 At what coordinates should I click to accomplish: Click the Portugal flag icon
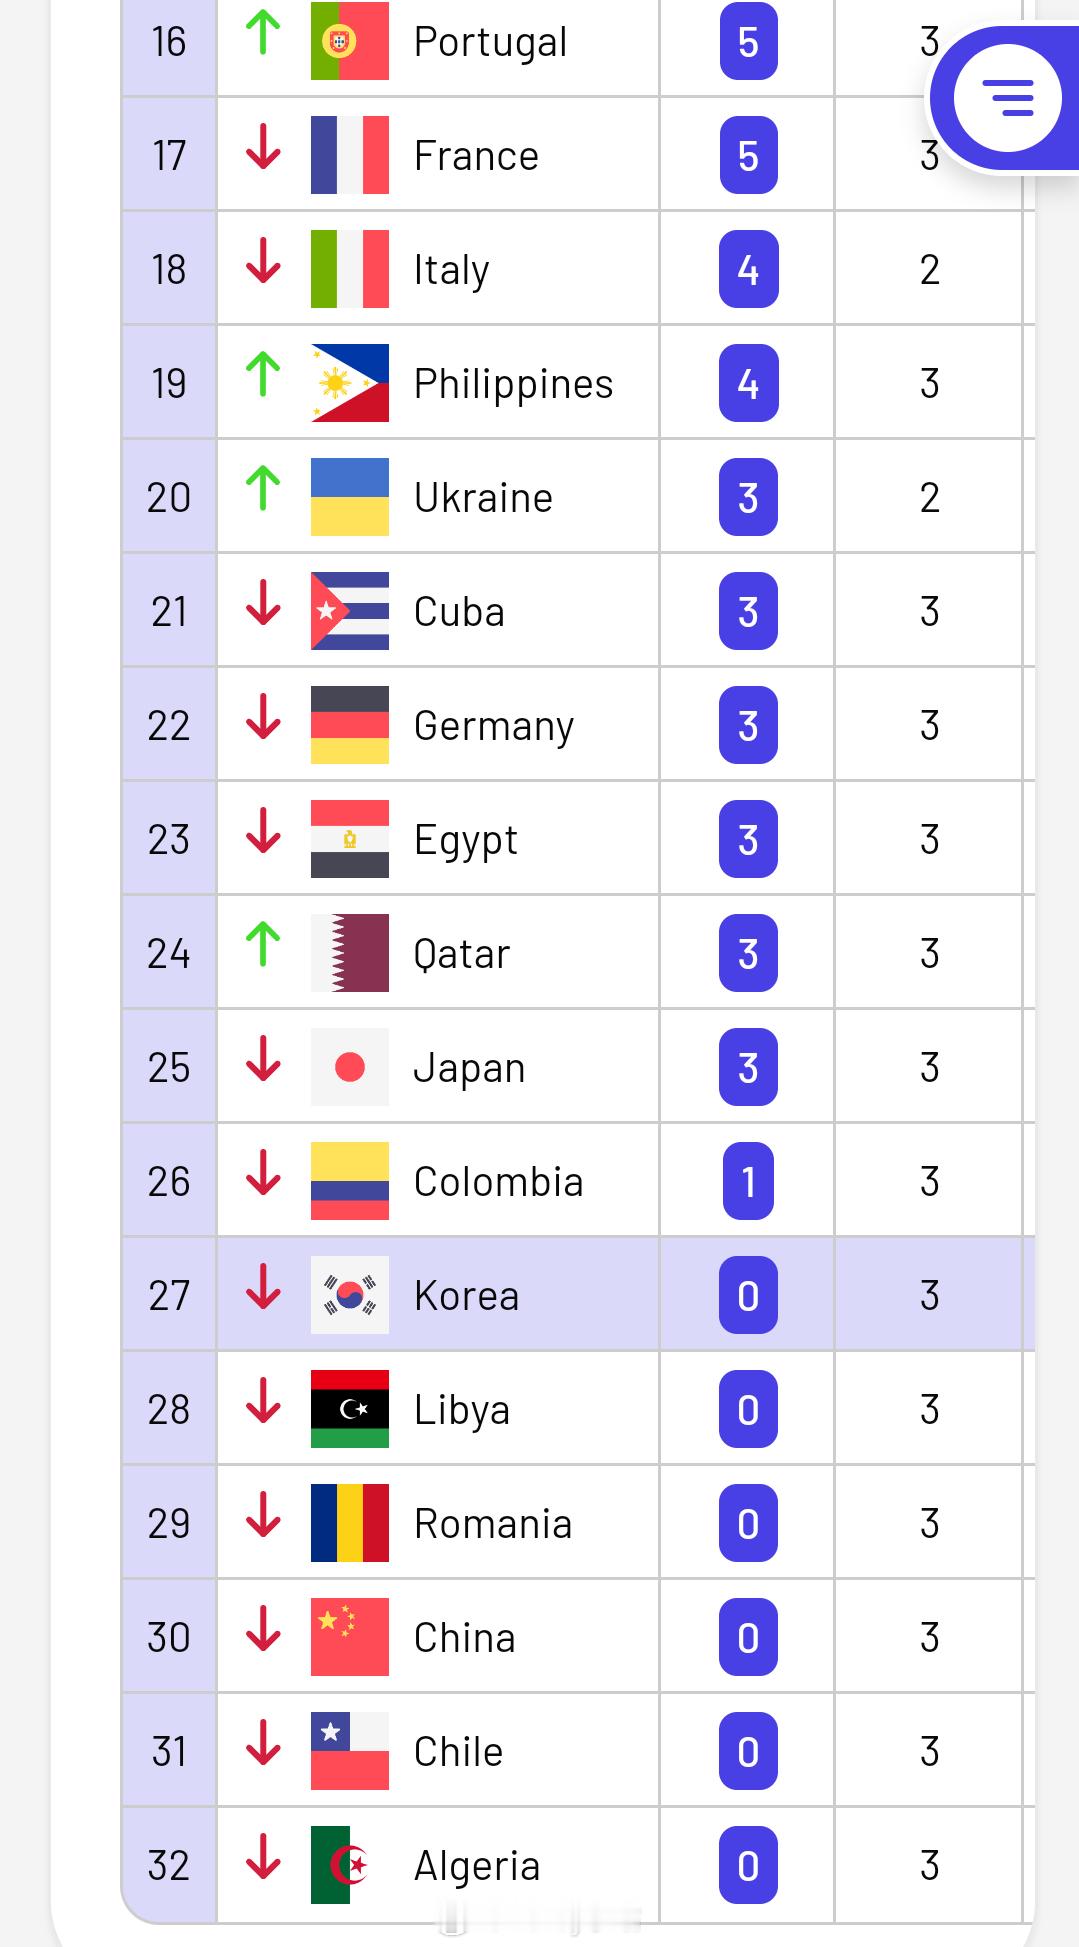(349, 41)
